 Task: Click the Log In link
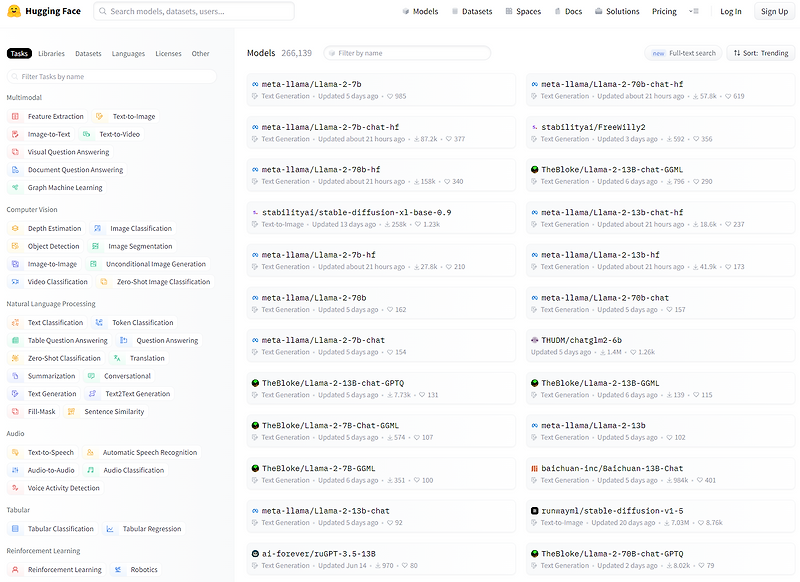pyautogui.click(x=731, y=11)
